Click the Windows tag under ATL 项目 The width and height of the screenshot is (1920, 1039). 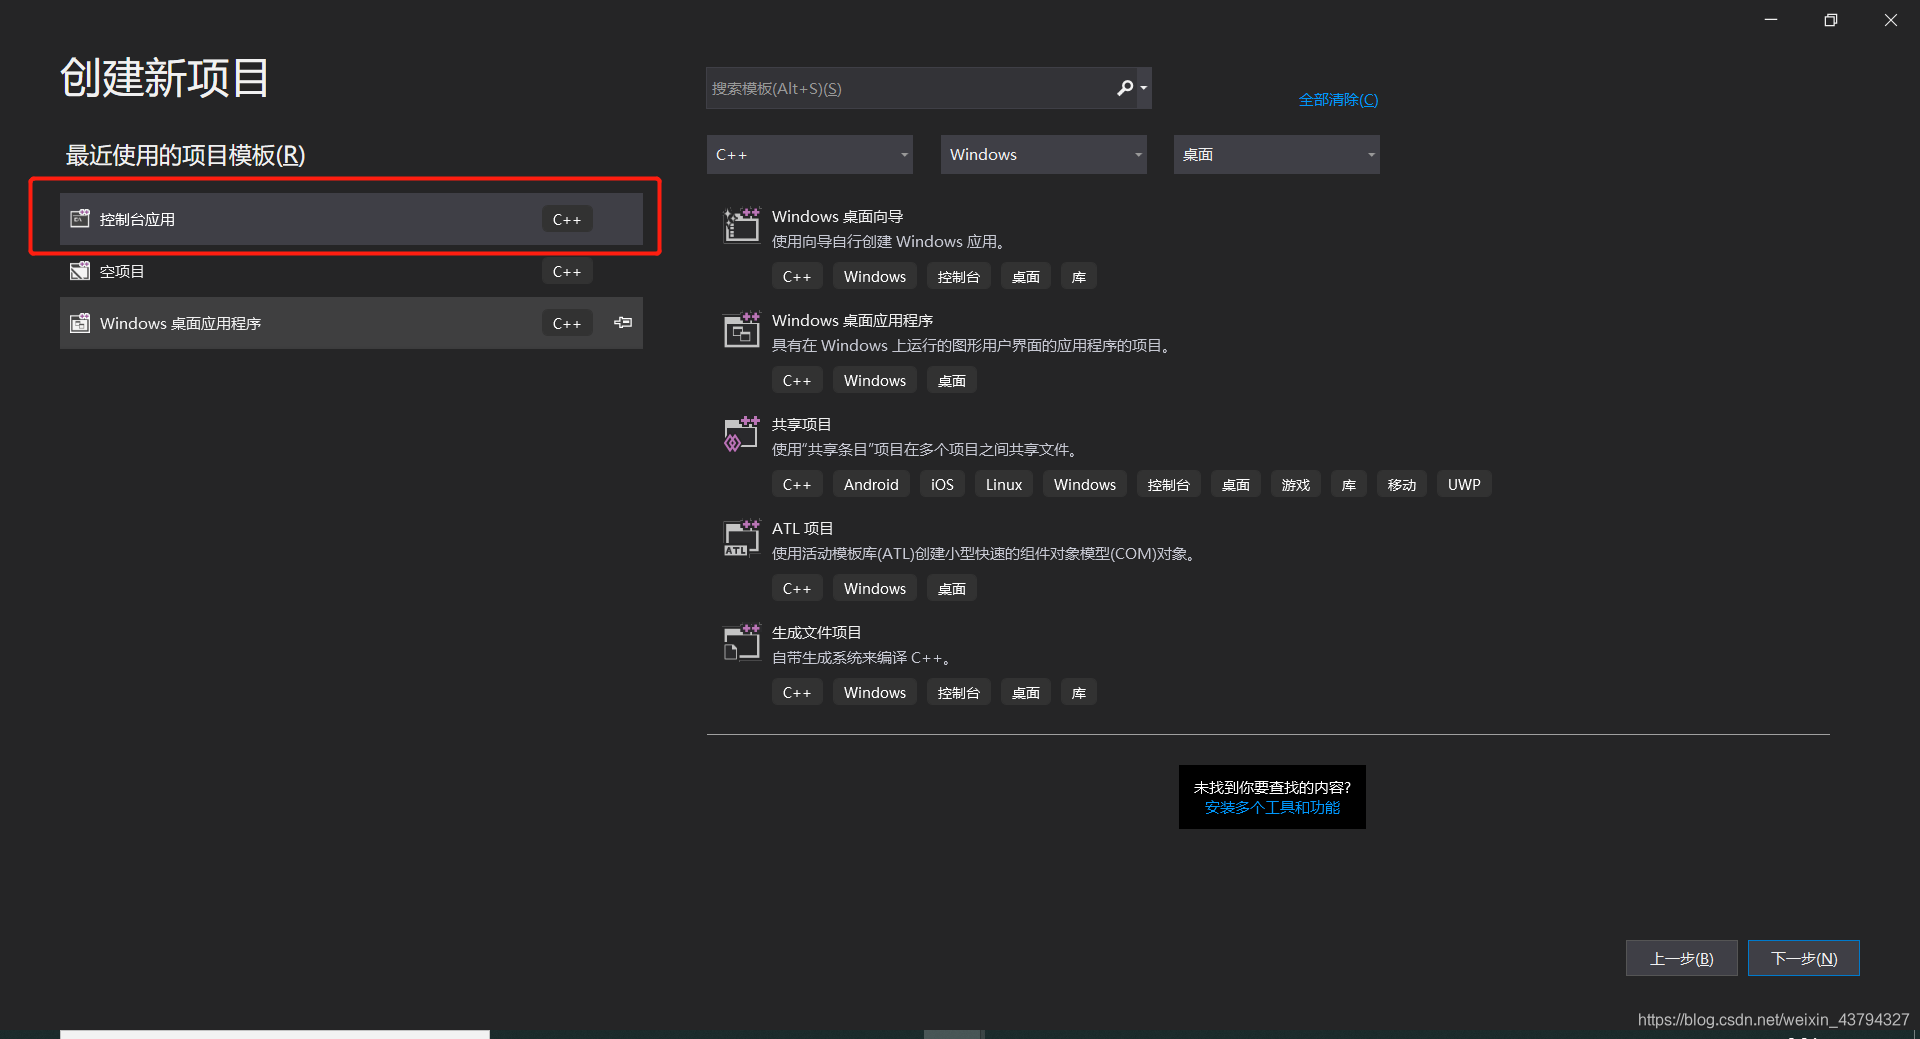(x=875, y=588)
